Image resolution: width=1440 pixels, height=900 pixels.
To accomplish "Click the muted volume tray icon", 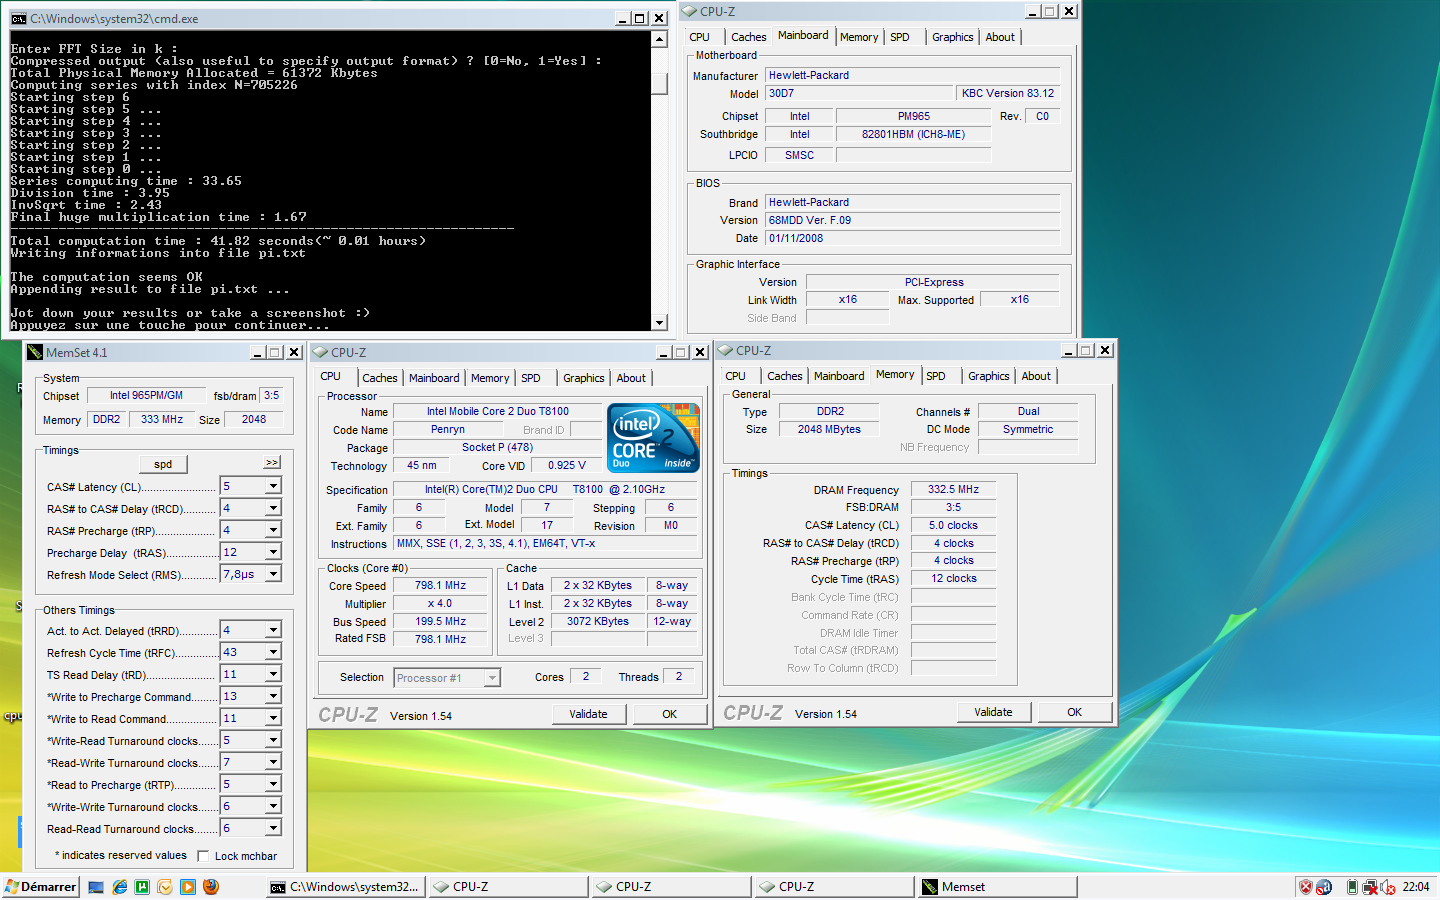I will (1389, 887).
